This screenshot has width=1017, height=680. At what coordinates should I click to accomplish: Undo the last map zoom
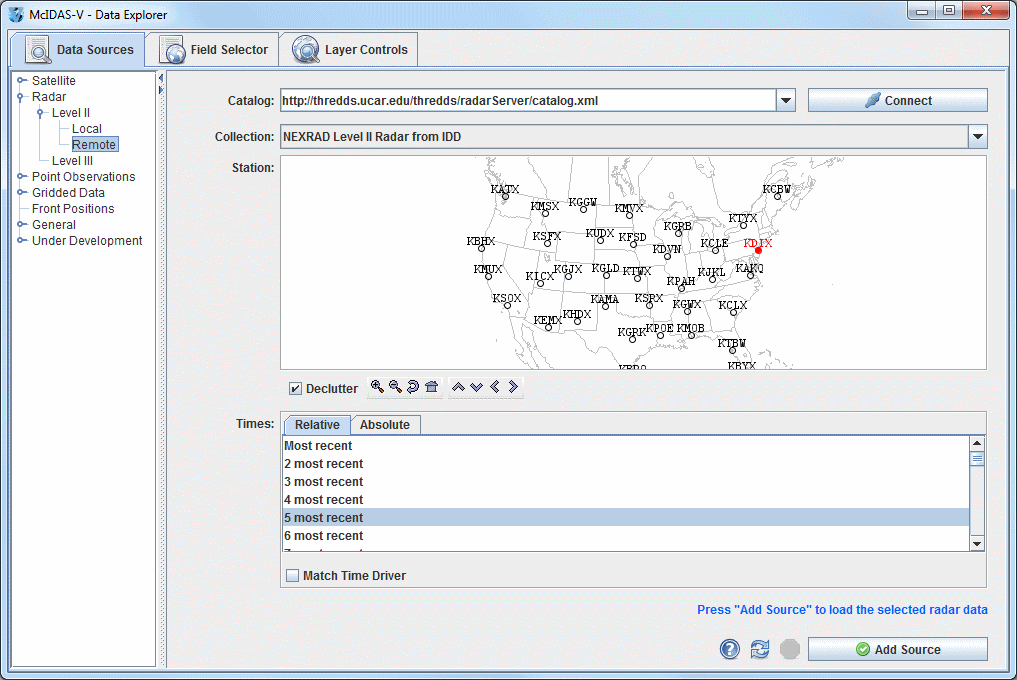[x=413, y=387]
